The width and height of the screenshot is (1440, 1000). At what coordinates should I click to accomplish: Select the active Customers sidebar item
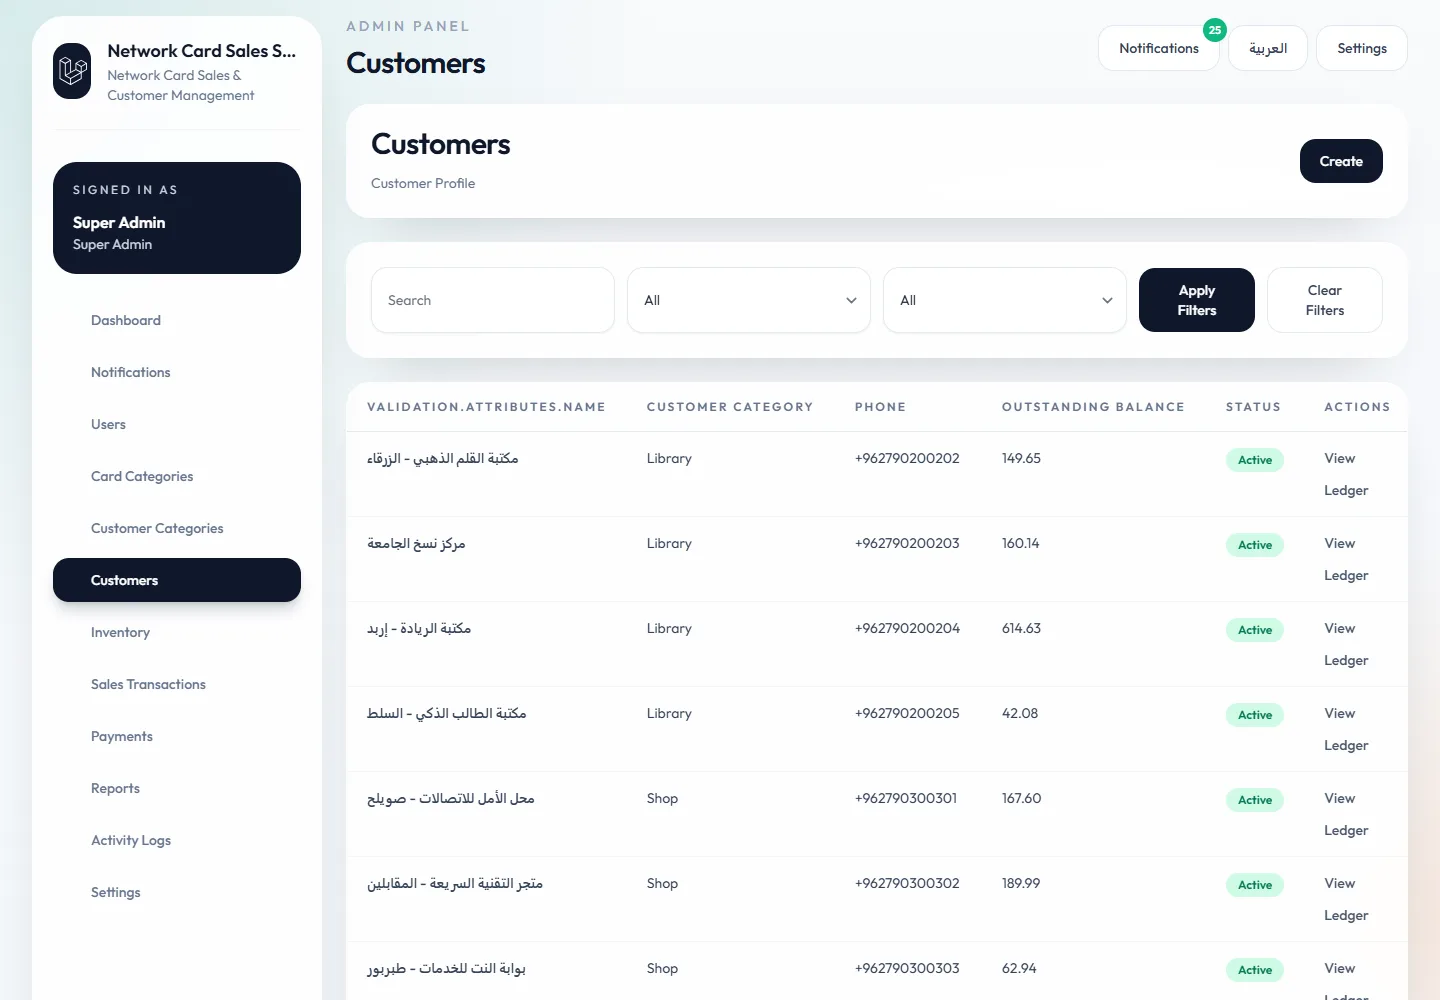coord(177,580)
